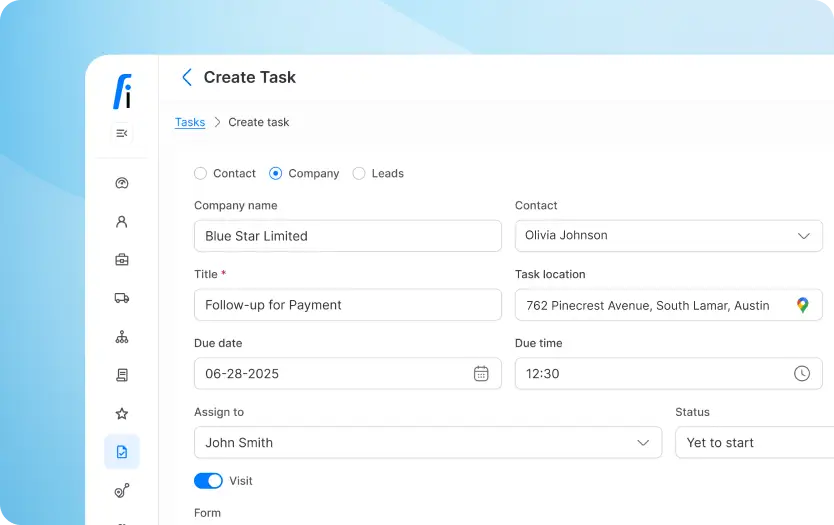The height and width of the screenshot is (525, 834).
Task: Collapse the sidebar with the menu toggle icon
Action: (122, 133)
